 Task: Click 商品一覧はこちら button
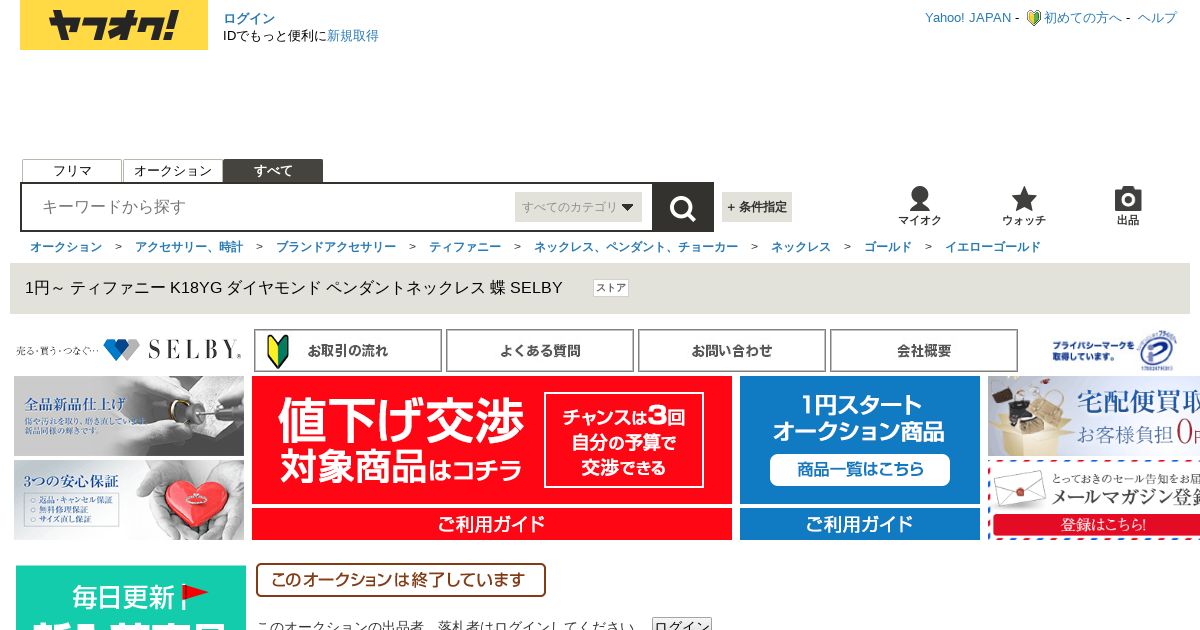(860, 469)
